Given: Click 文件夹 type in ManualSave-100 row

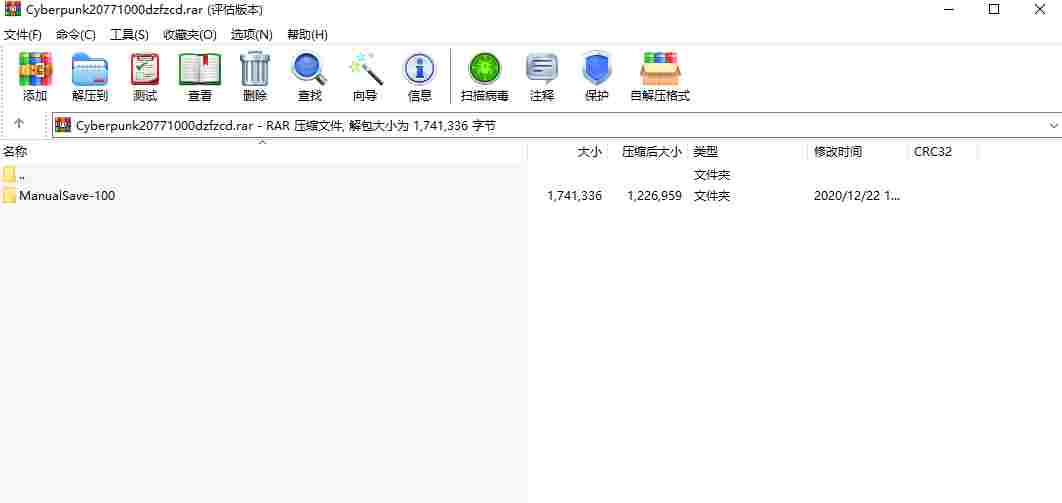Looking at the screenshot, I should [712, 196].
